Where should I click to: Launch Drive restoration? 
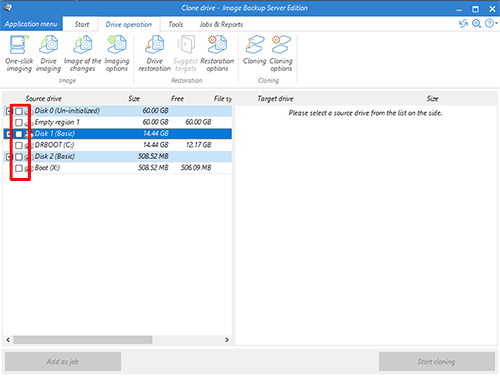(154, 53)
